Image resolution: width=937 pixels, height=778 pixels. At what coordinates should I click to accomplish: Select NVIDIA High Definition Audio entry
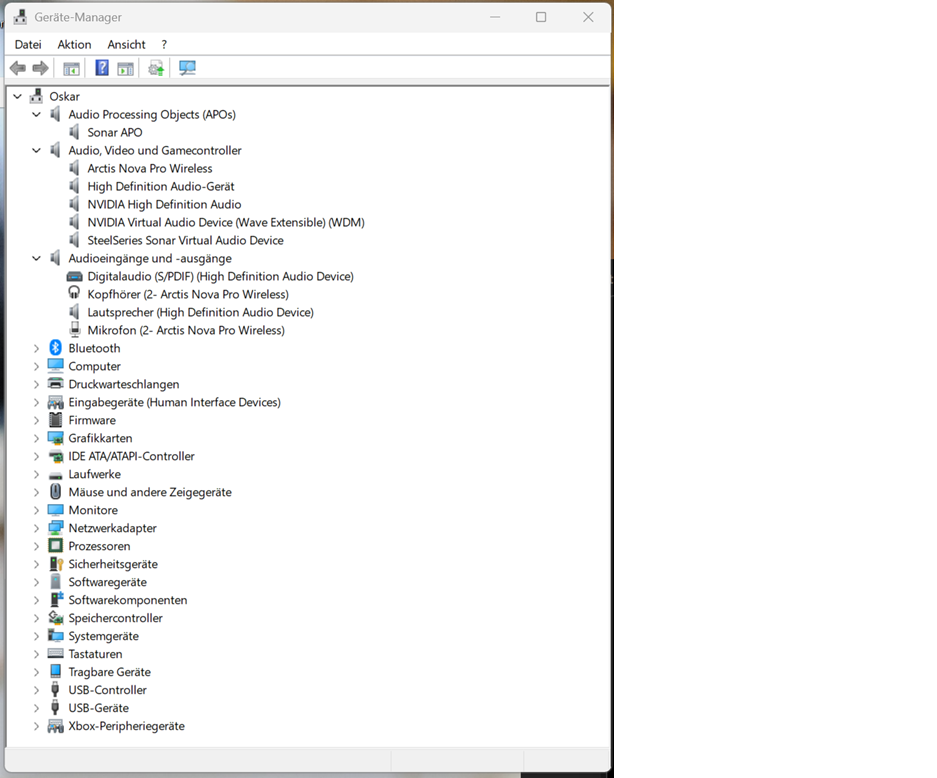pos(164,204)
